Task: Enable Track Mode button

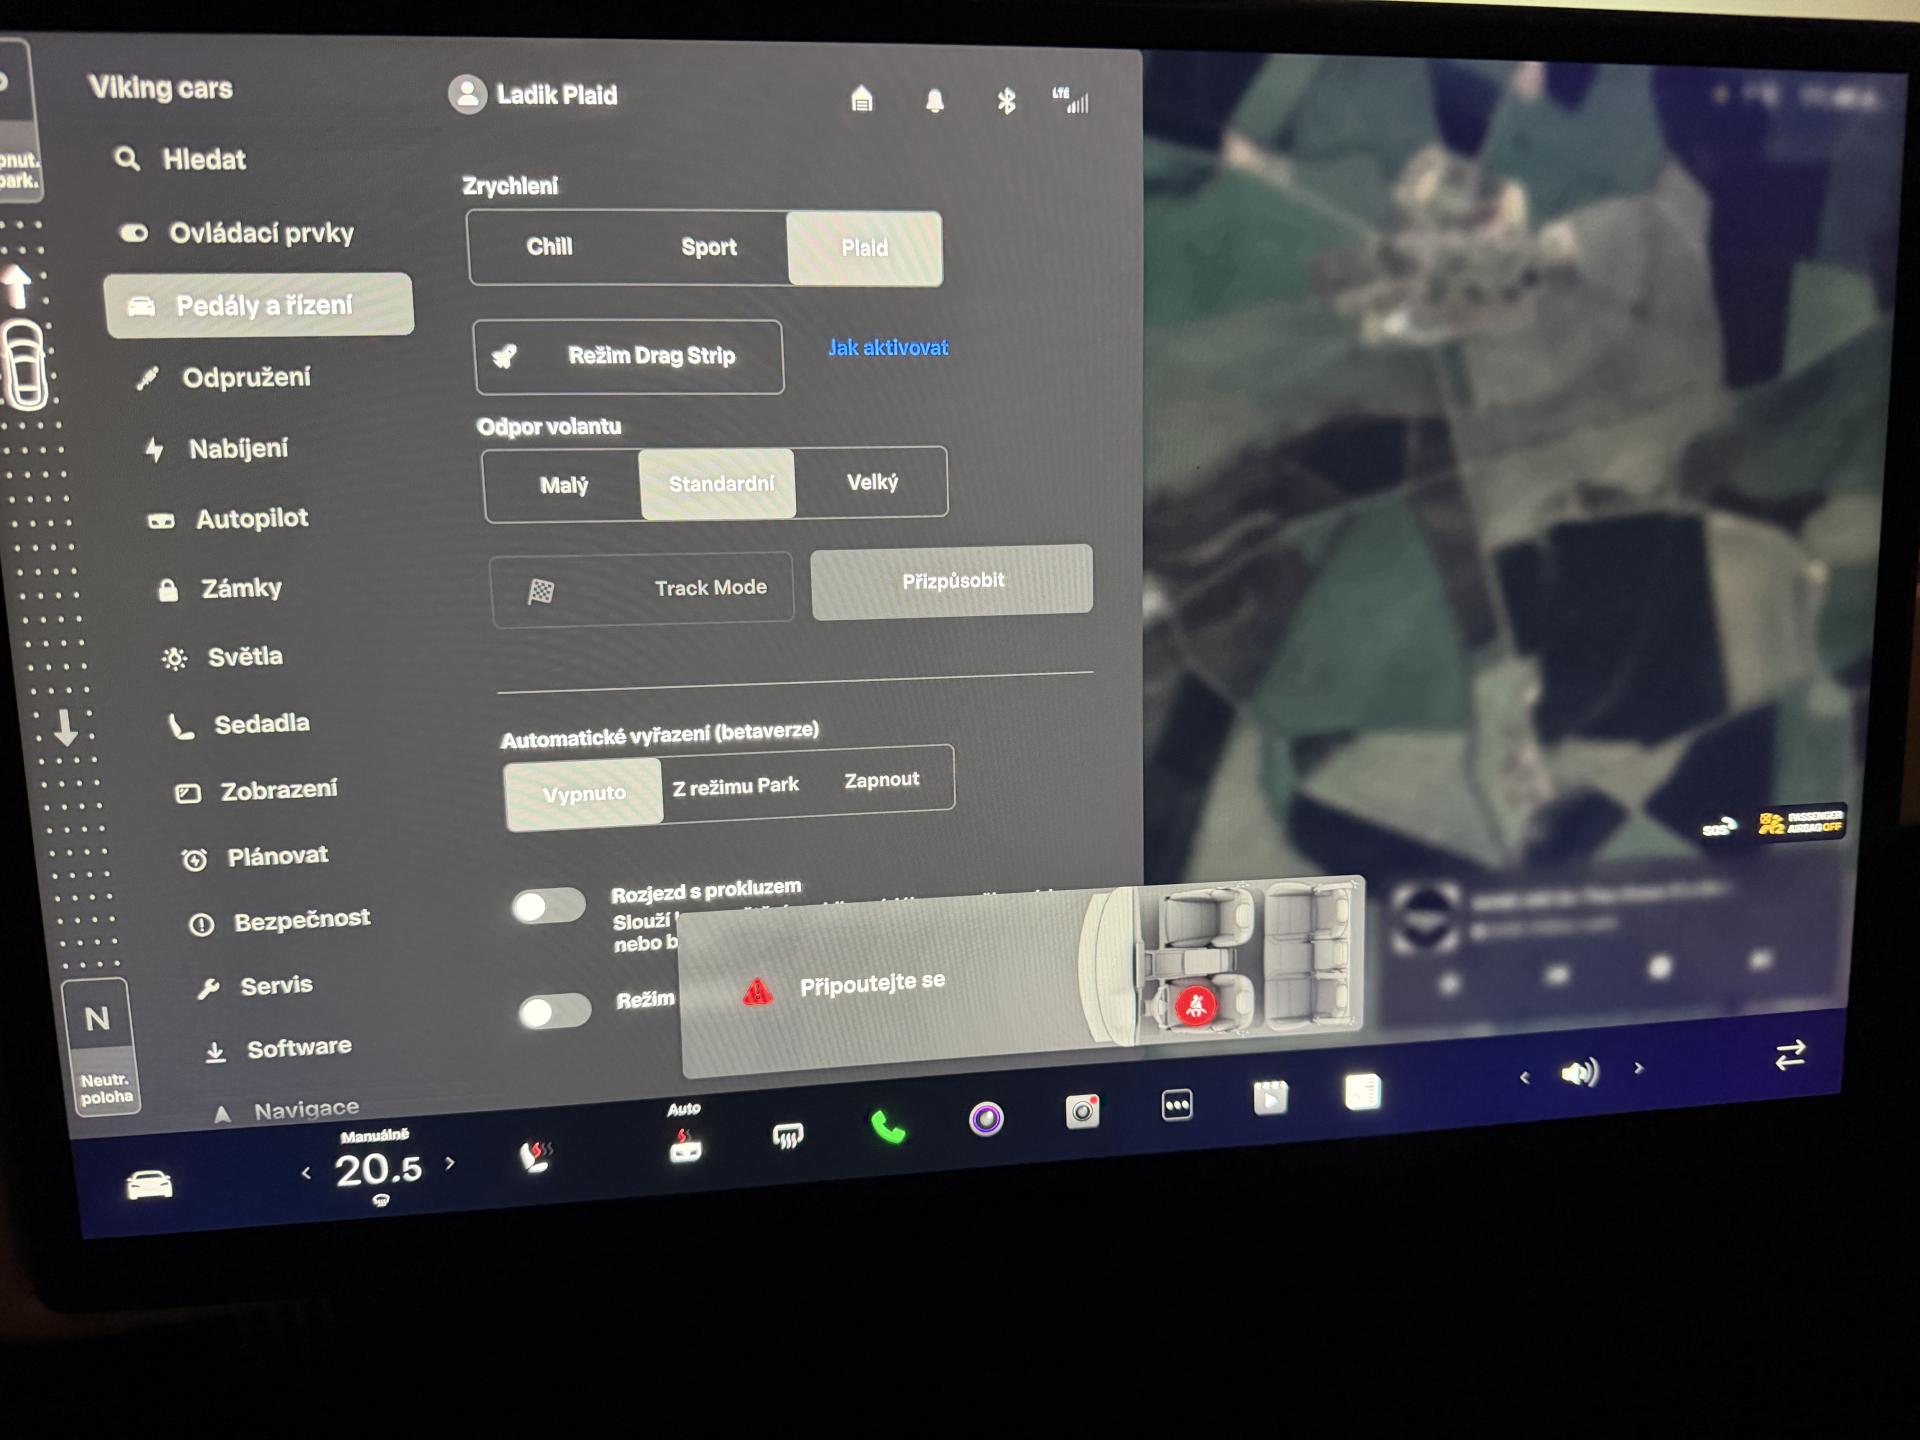Action: tap(642, 590)
